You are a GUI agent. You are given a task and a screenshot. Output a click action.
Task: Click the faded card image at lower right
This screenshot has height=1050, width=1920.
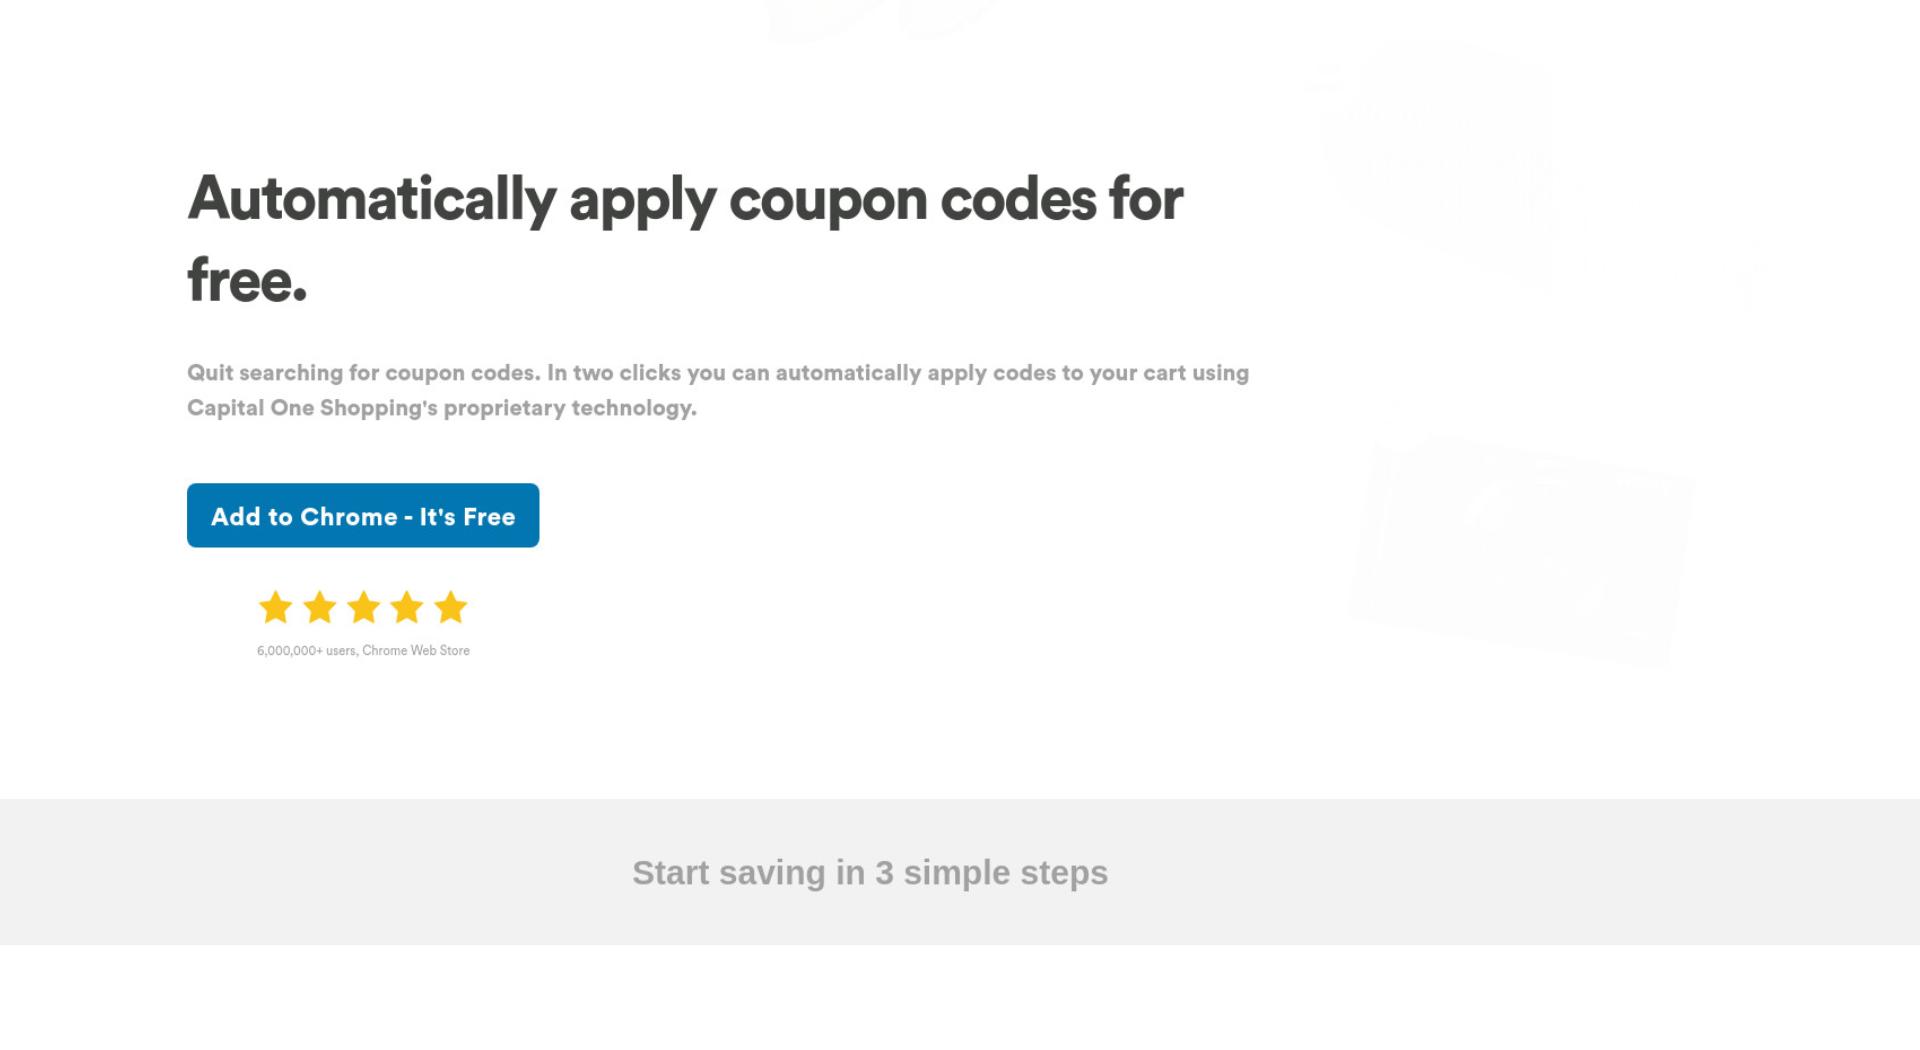(x=1520, y=551)
